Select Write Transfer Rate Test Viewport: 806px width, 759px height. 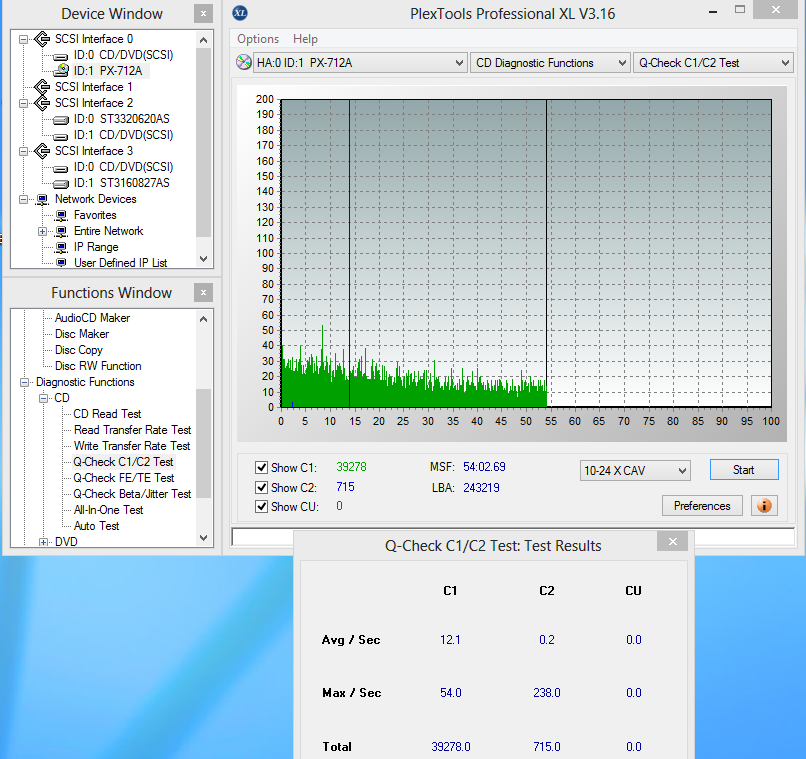pos(132,446)
